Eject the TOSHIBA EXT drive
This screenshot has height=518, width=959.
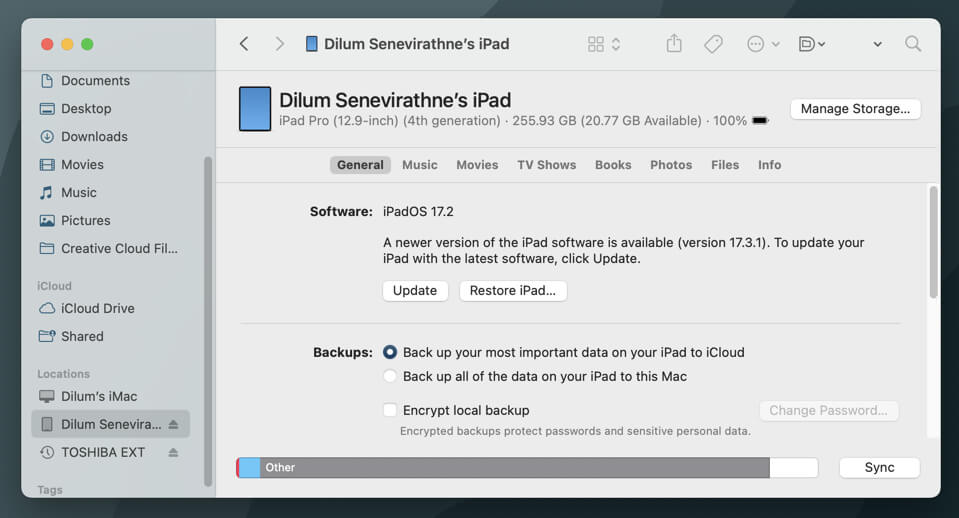tap(173, 453)
